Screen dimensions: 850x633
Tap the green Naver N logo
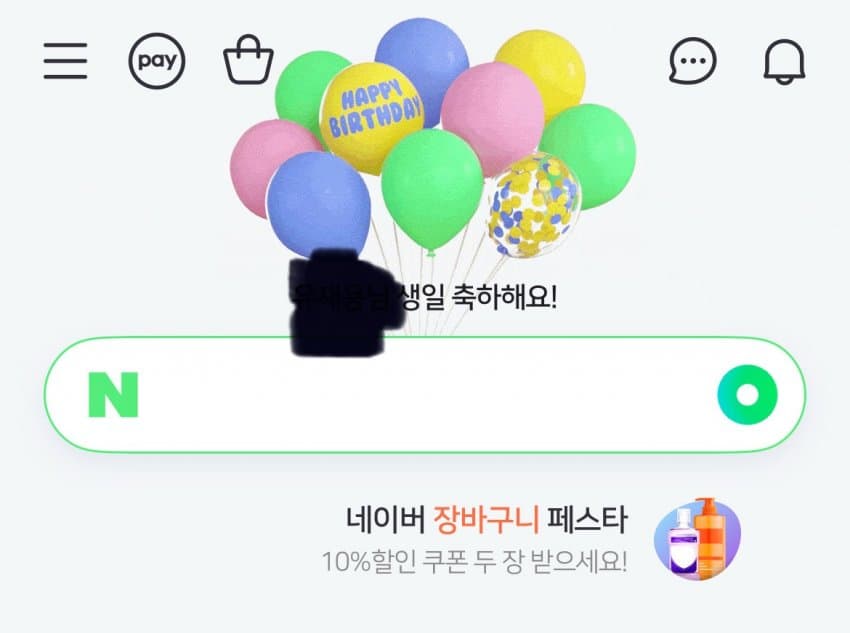pyautogui.click(x=113, y=395)
